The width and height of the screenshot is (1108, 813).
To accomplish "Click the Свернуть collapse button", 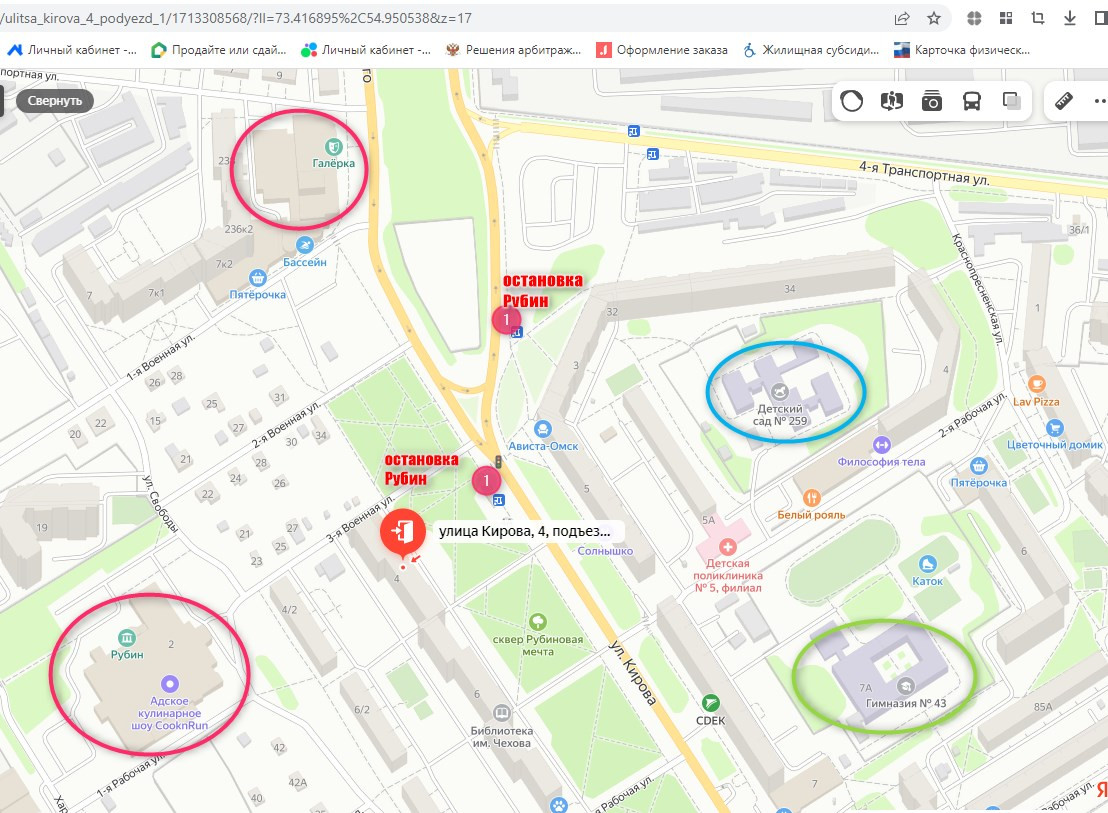I will tap(55, 100).
